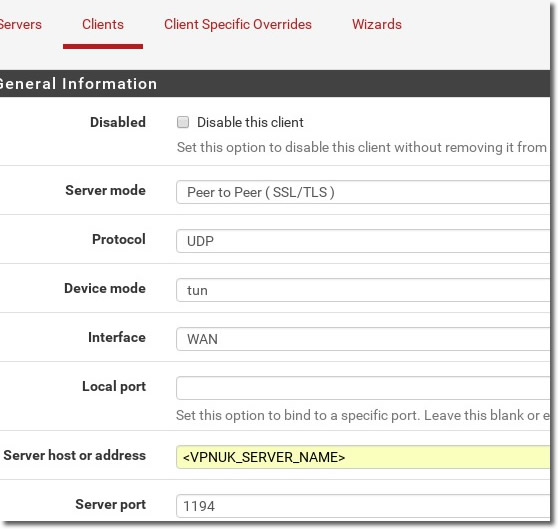Image resolution: width=558 pixels, height=529 pixels.
Task: Open the Device mode dropdown showing tun
Action: coord(363,290)
